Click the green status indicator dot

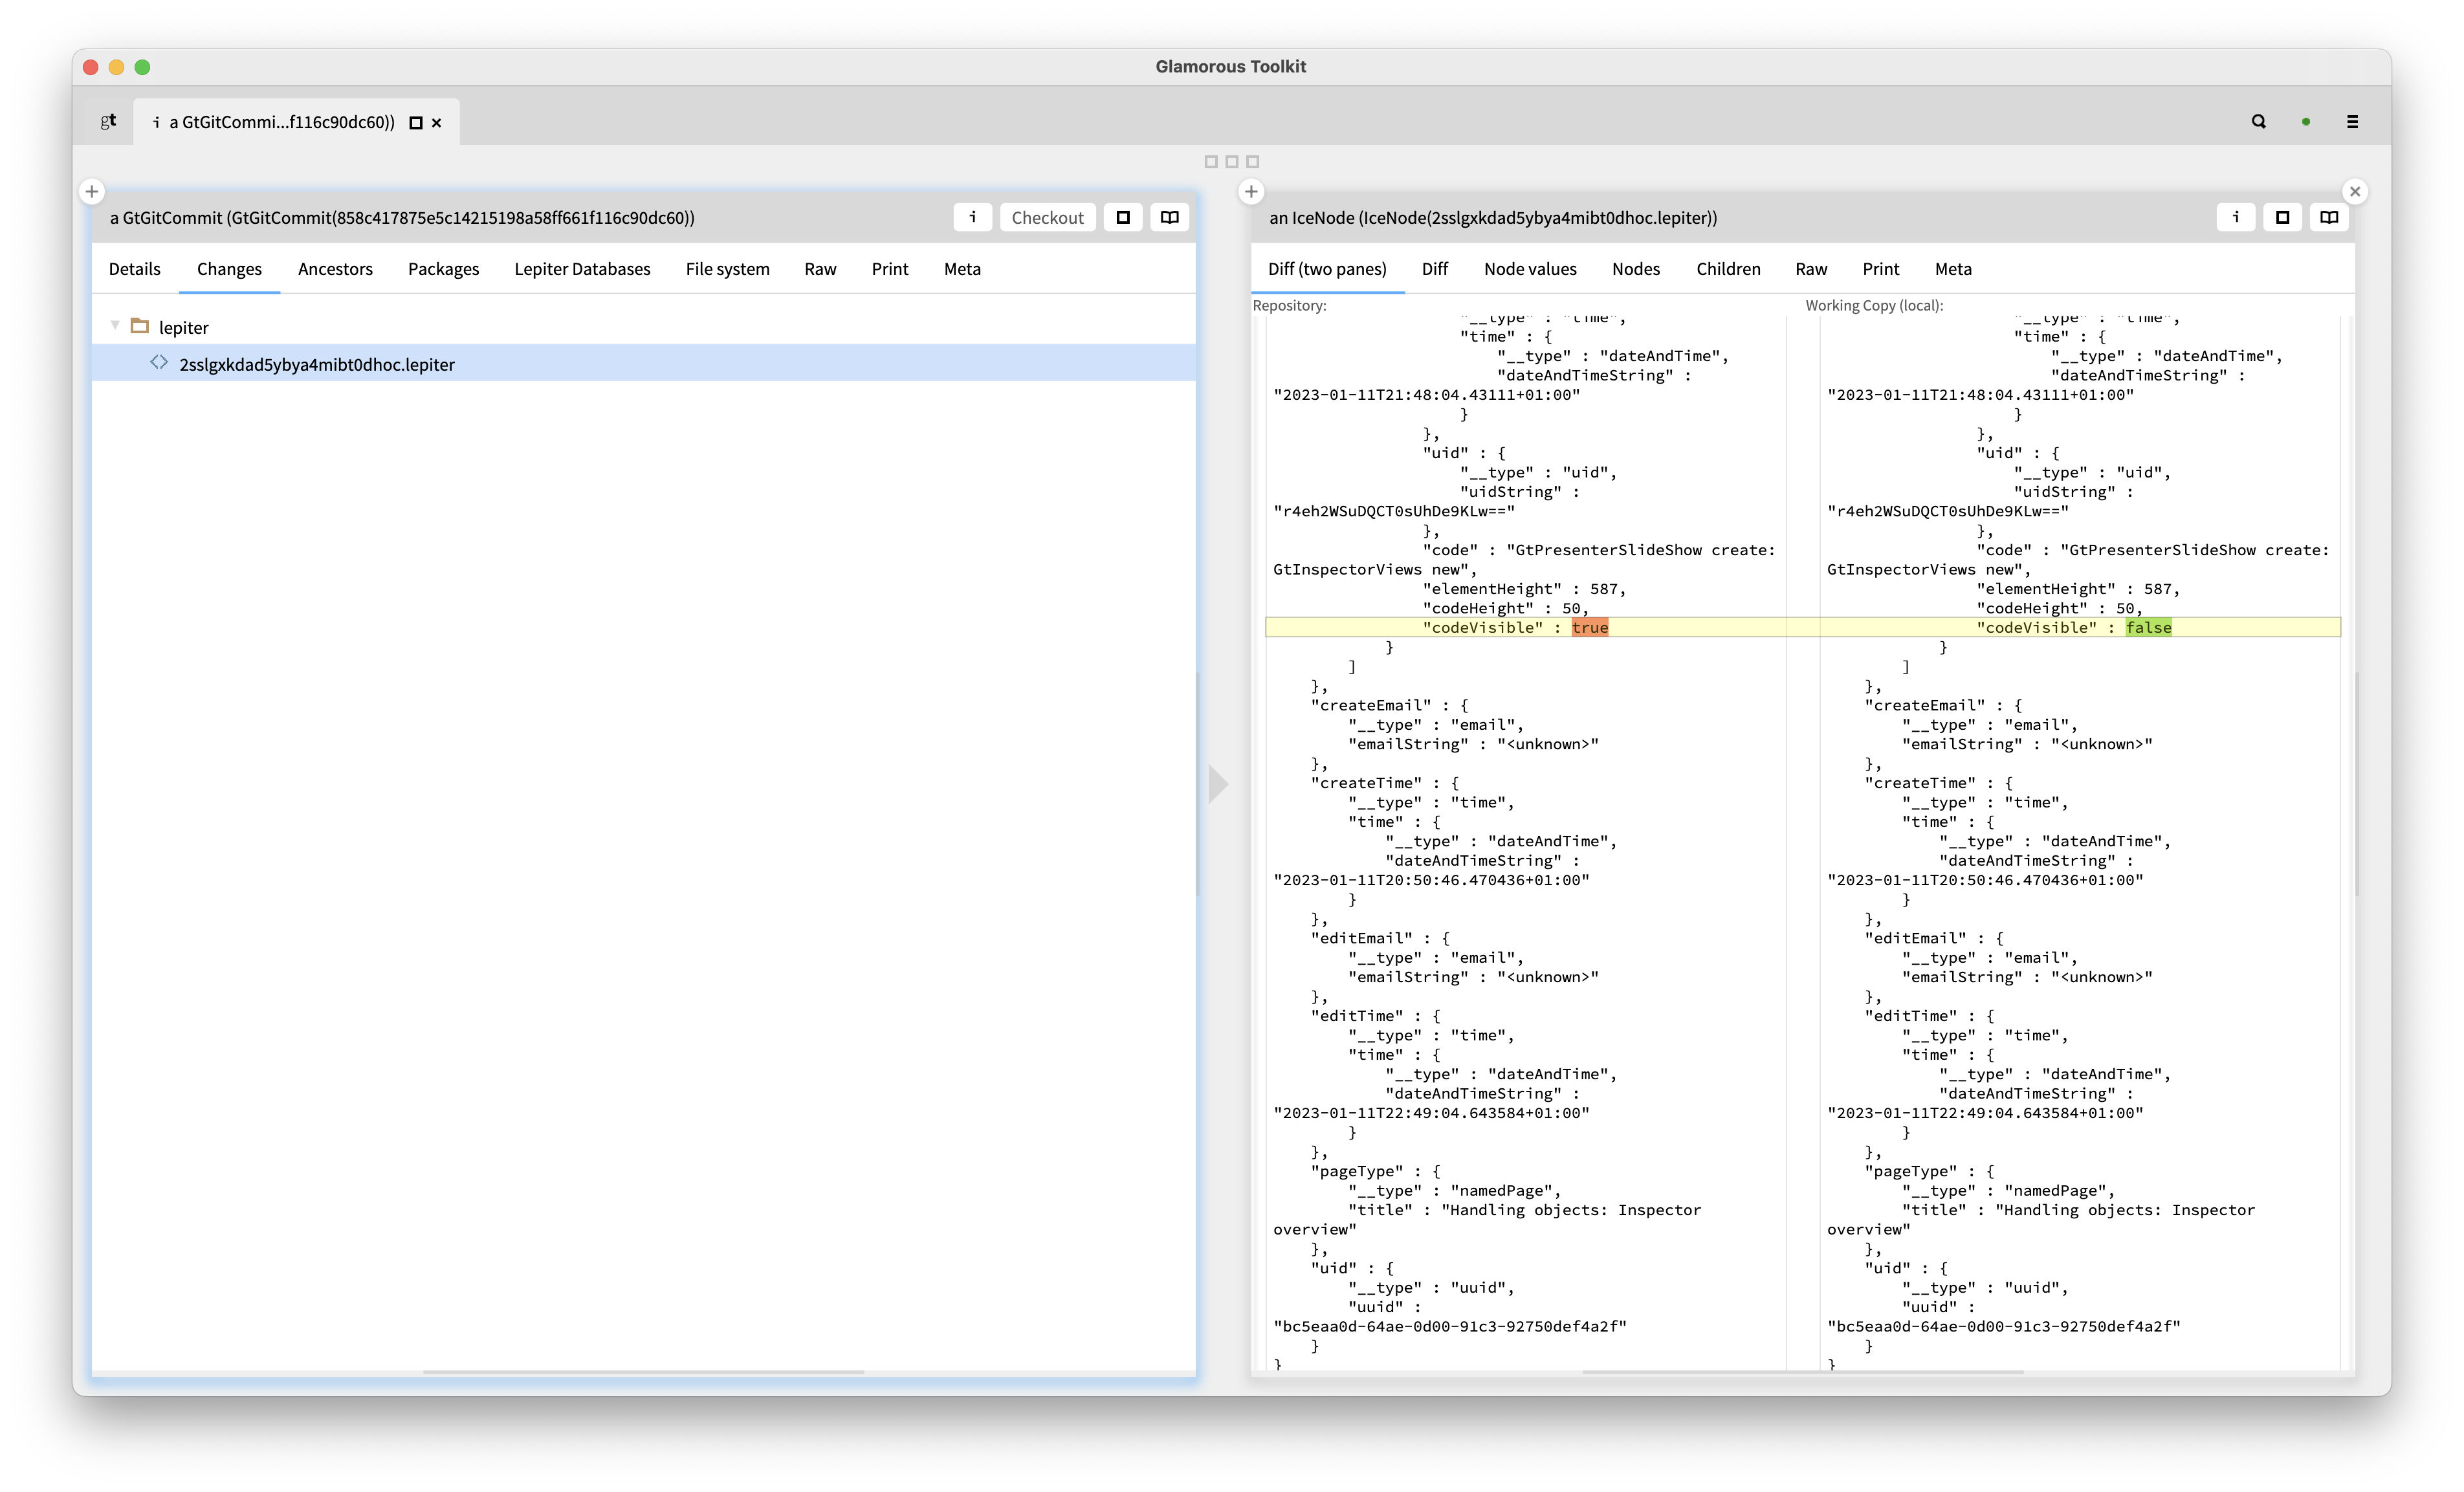point(2306,121)
